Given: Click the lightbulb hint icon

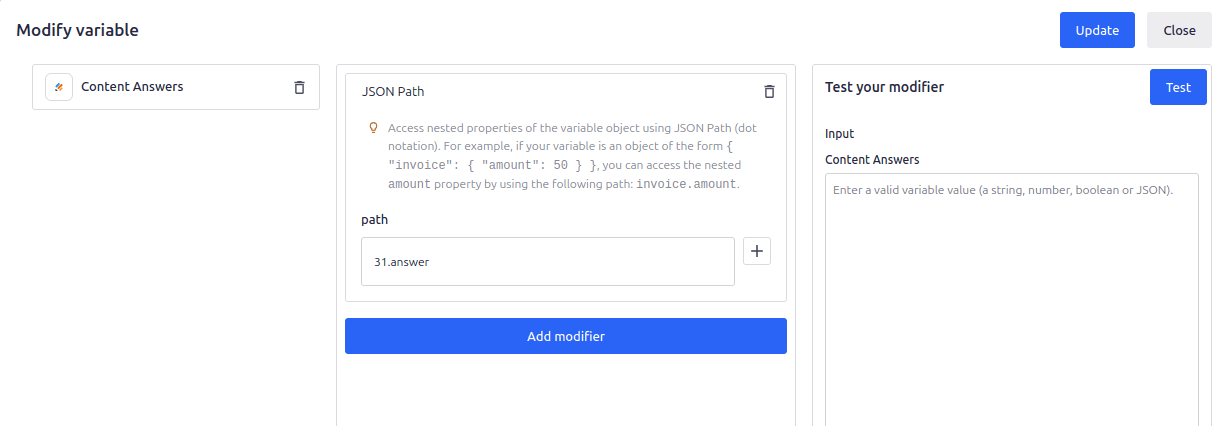Looking at the screenshot, I should click(374, 128).
